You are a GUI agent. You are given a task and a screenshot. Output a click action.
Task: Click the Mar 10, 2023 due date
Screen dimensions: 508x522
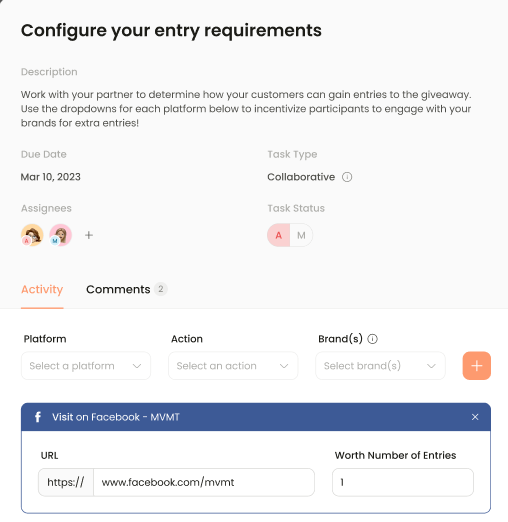pos(51,177)
